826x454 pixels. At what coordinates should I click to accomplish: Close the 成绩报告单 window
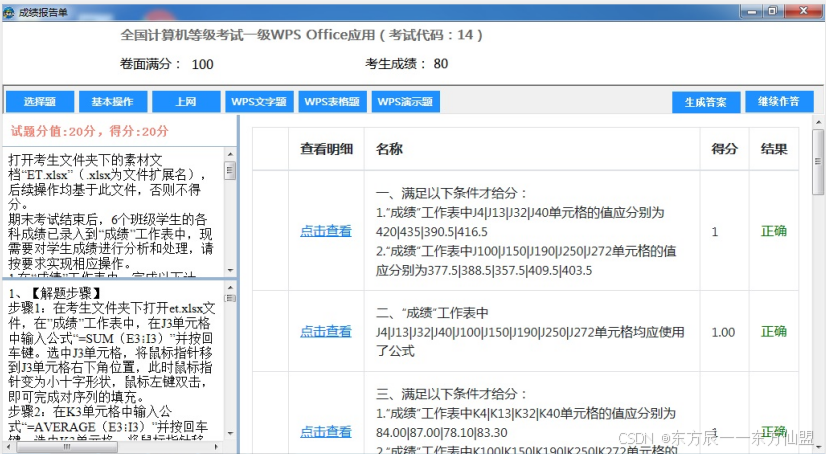point(803,11)
